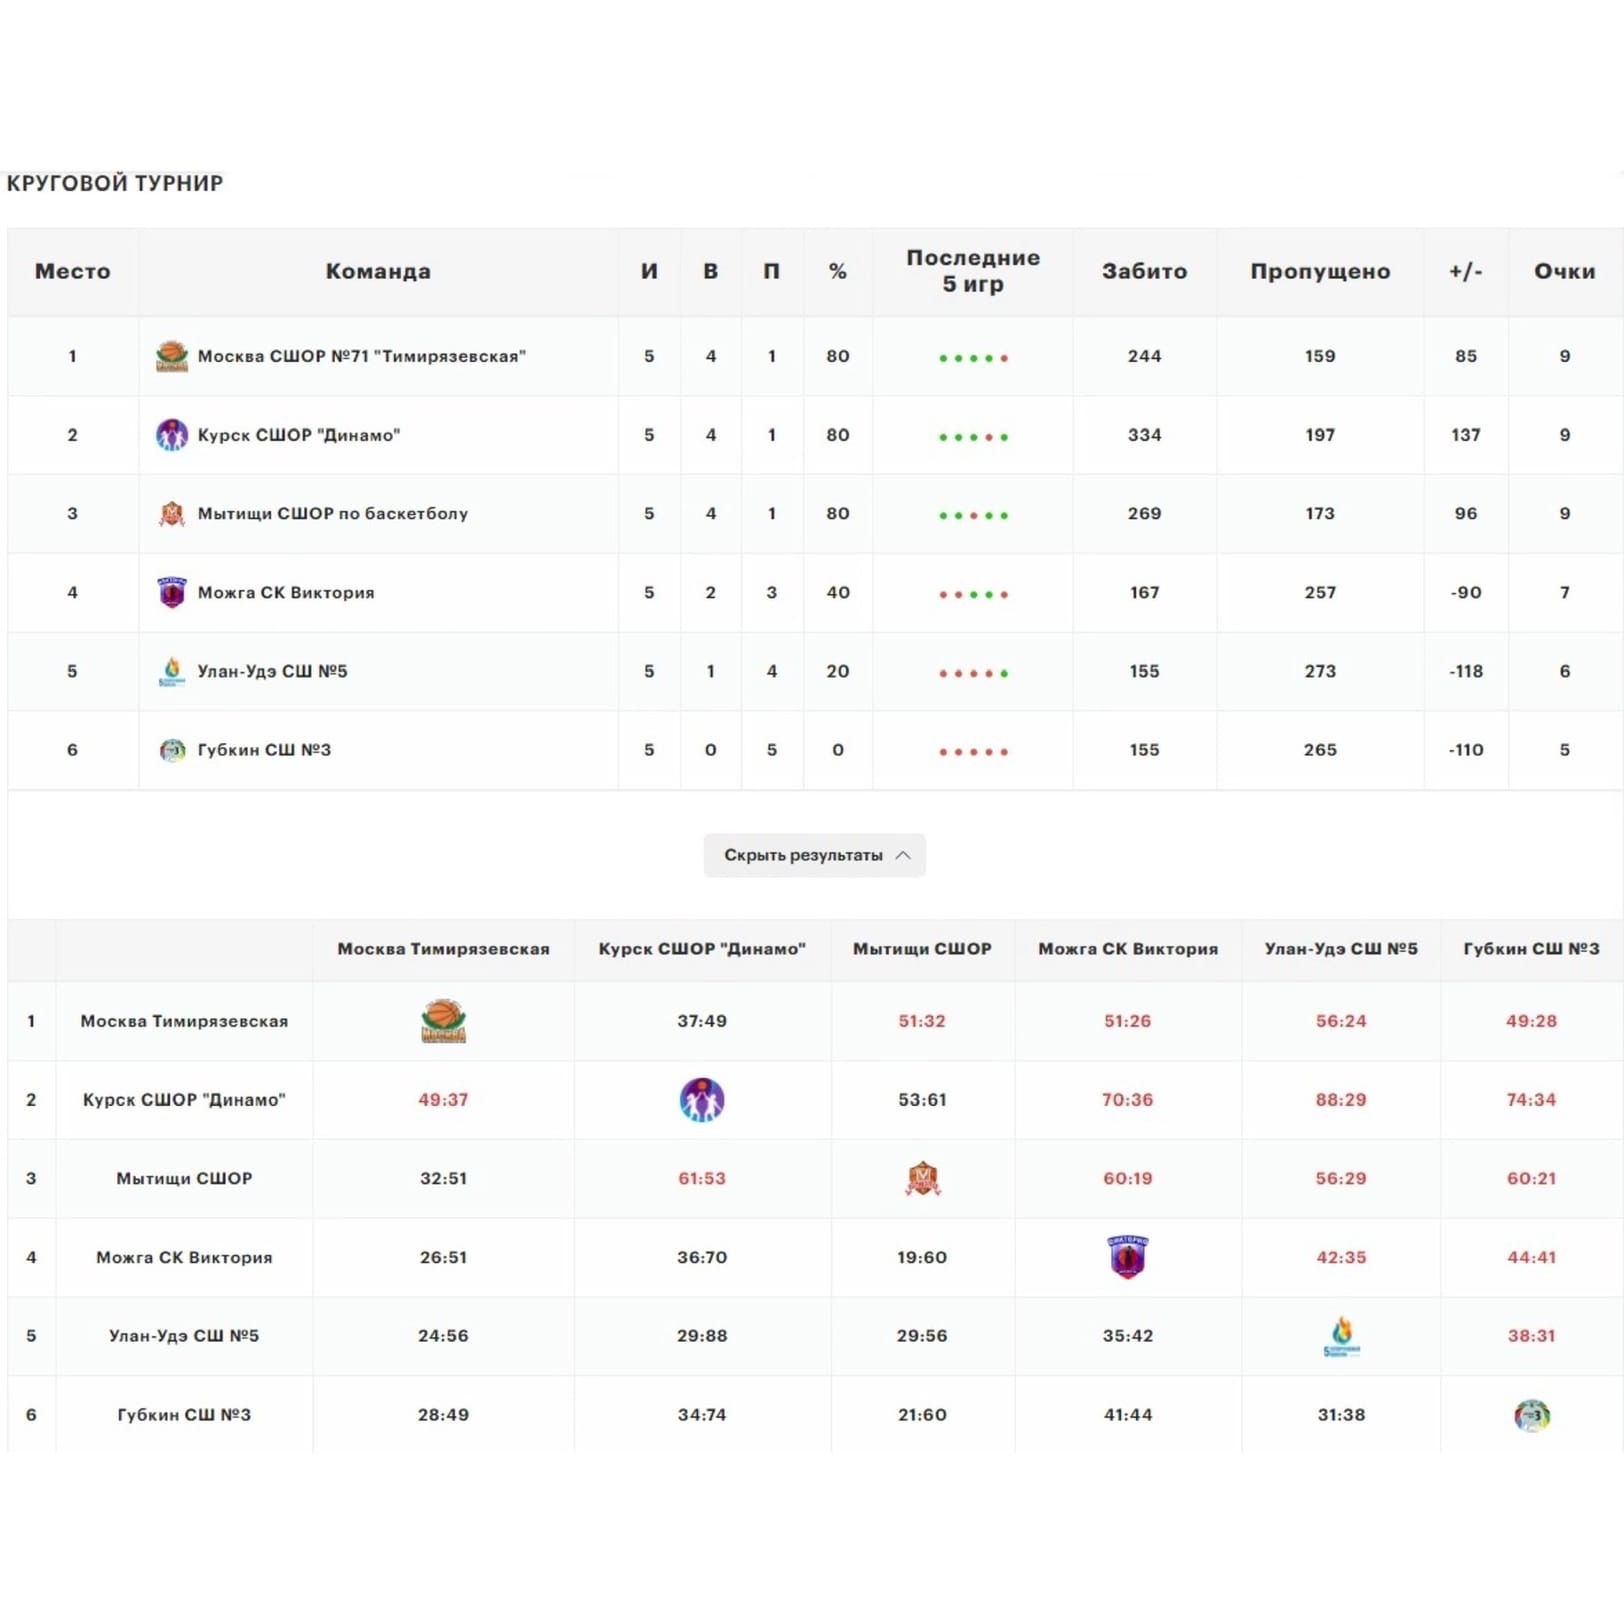This screenshot has width=1624, height=1624.
Task: Click 'Губкин СШ №3' results column header
Action: tap(1531, 949)
